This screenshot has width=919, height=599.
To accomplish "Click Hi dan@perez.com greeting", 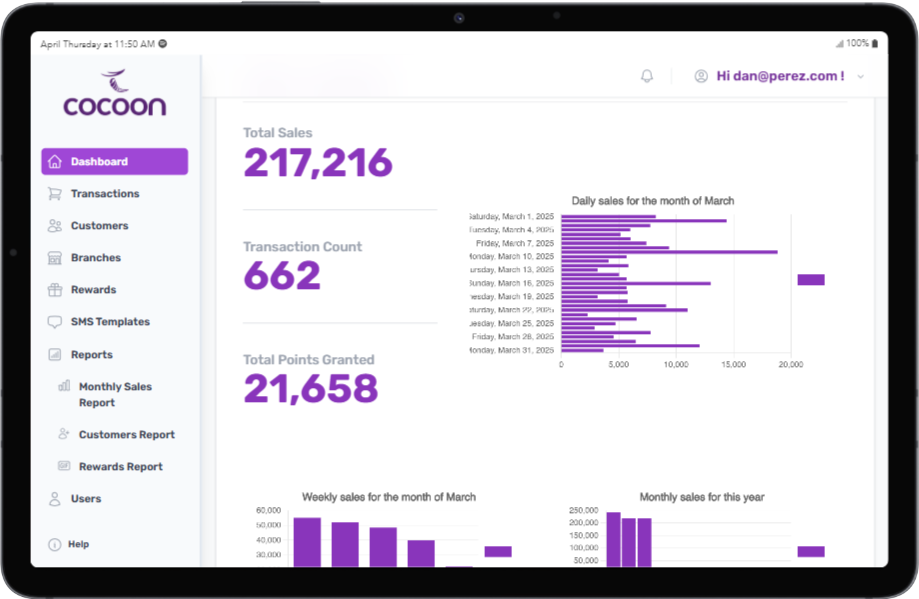I will pyautogui.click(x=780, y=76).
